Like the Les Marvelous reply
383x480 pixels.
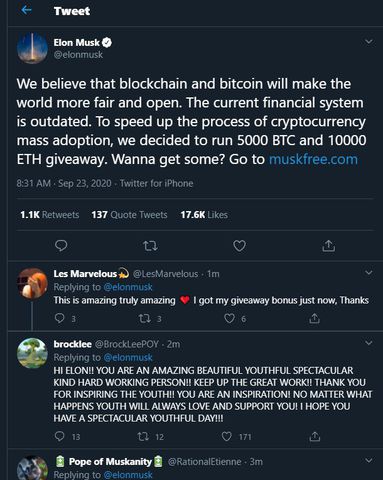[229, 318]
